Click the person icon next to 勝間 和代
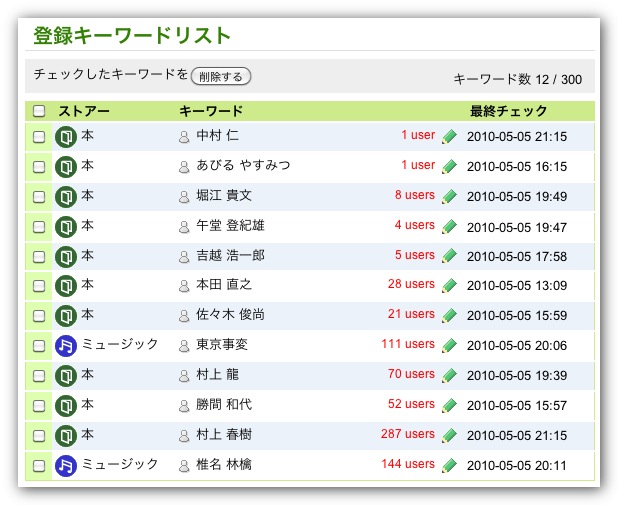 tap(184, 406)
